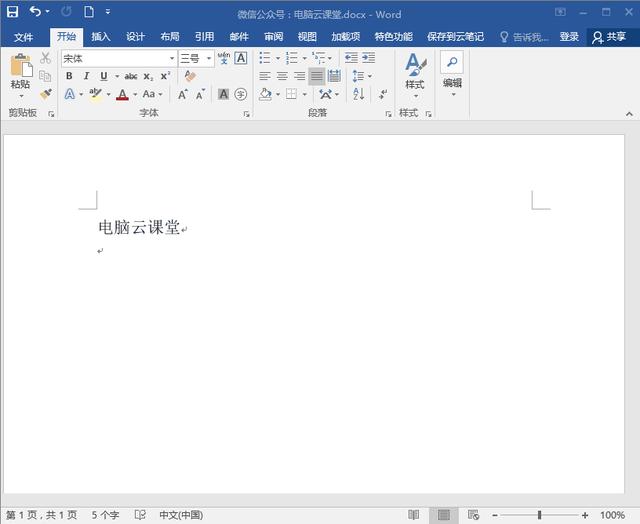Screen dimensions: 640x524
Task: Toggle Bold formatting
Action: coord(70,76)
